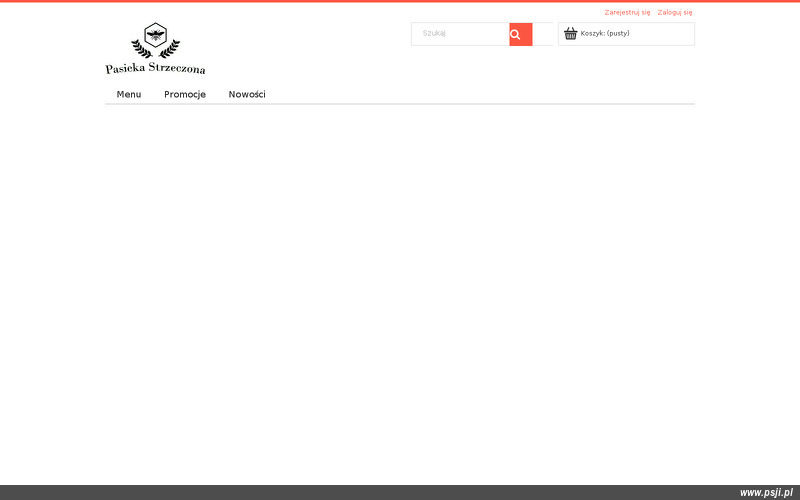
Task: Open the Menu navigation item
Action: pyautogui.click(x=129, y=94)
